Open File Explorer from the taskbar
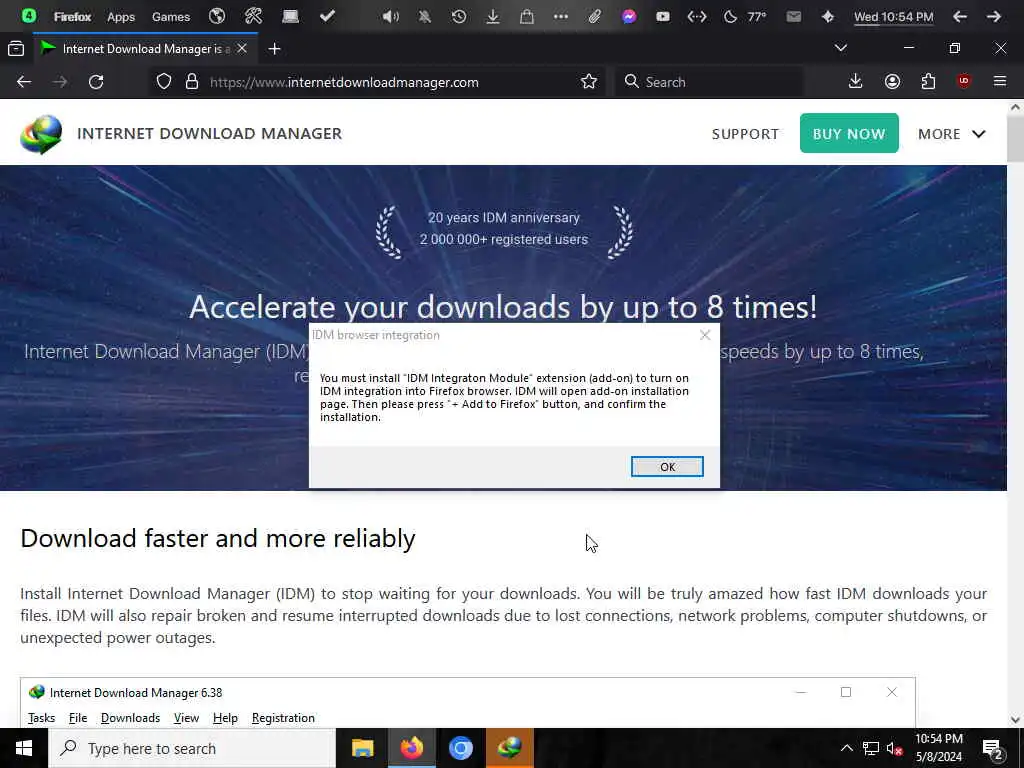Viewport: 1024px width, 768px height. (362, 748)
